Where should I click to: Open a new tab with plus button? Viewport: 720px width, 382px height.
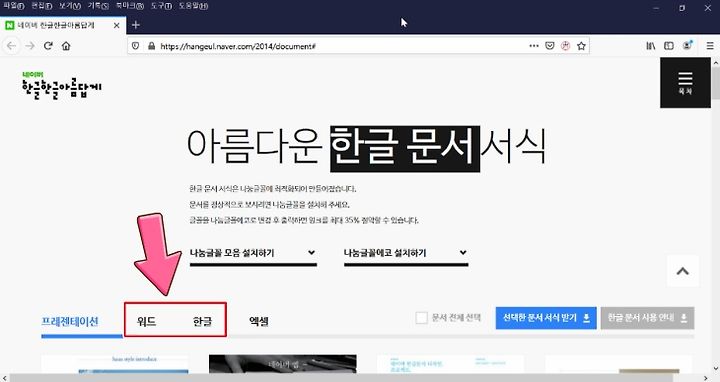pos(135,25)
